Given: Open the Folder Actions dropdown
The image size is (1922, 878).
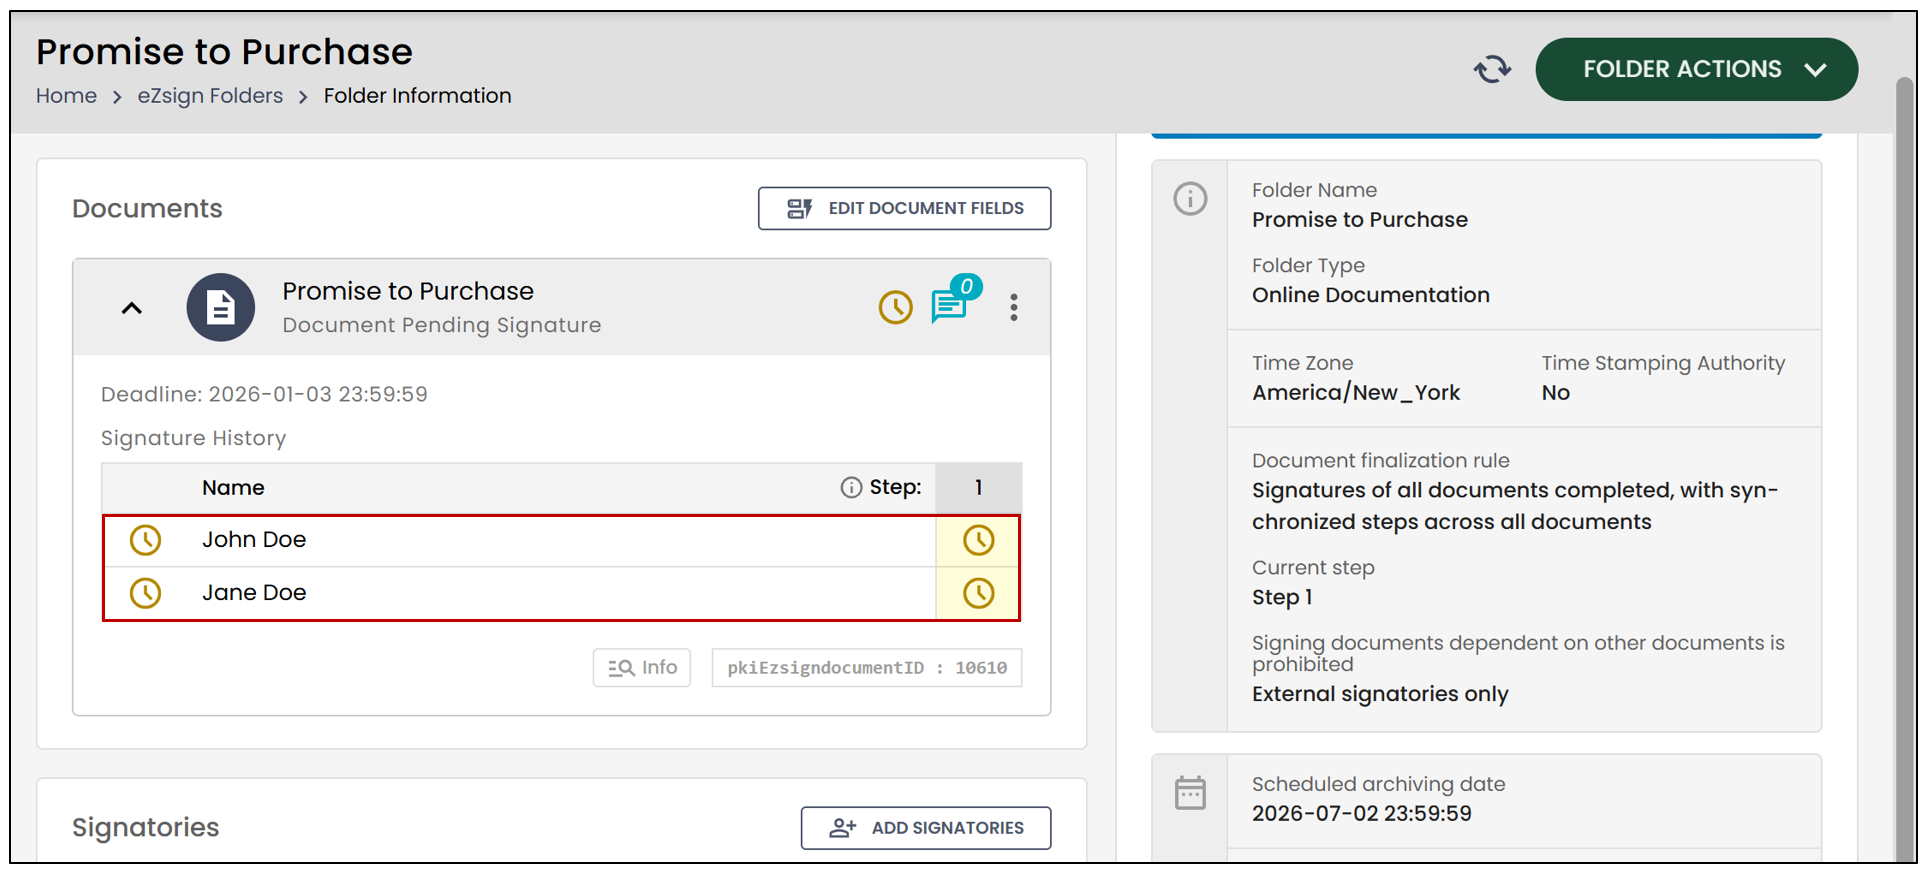Looking at the screenshot, I should 1696,69.
